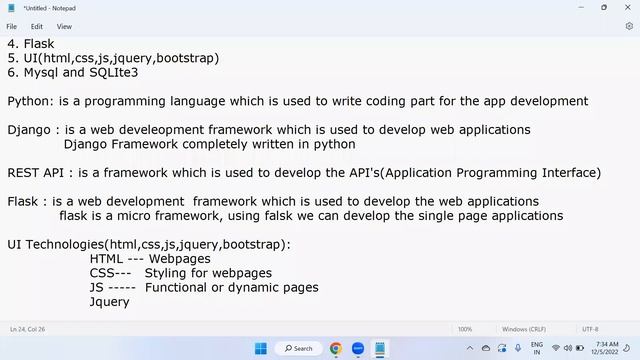Viewport: 640px width, 360px height.
Task: Click the line '4. Flask'
Action: [x=31, y=44]
